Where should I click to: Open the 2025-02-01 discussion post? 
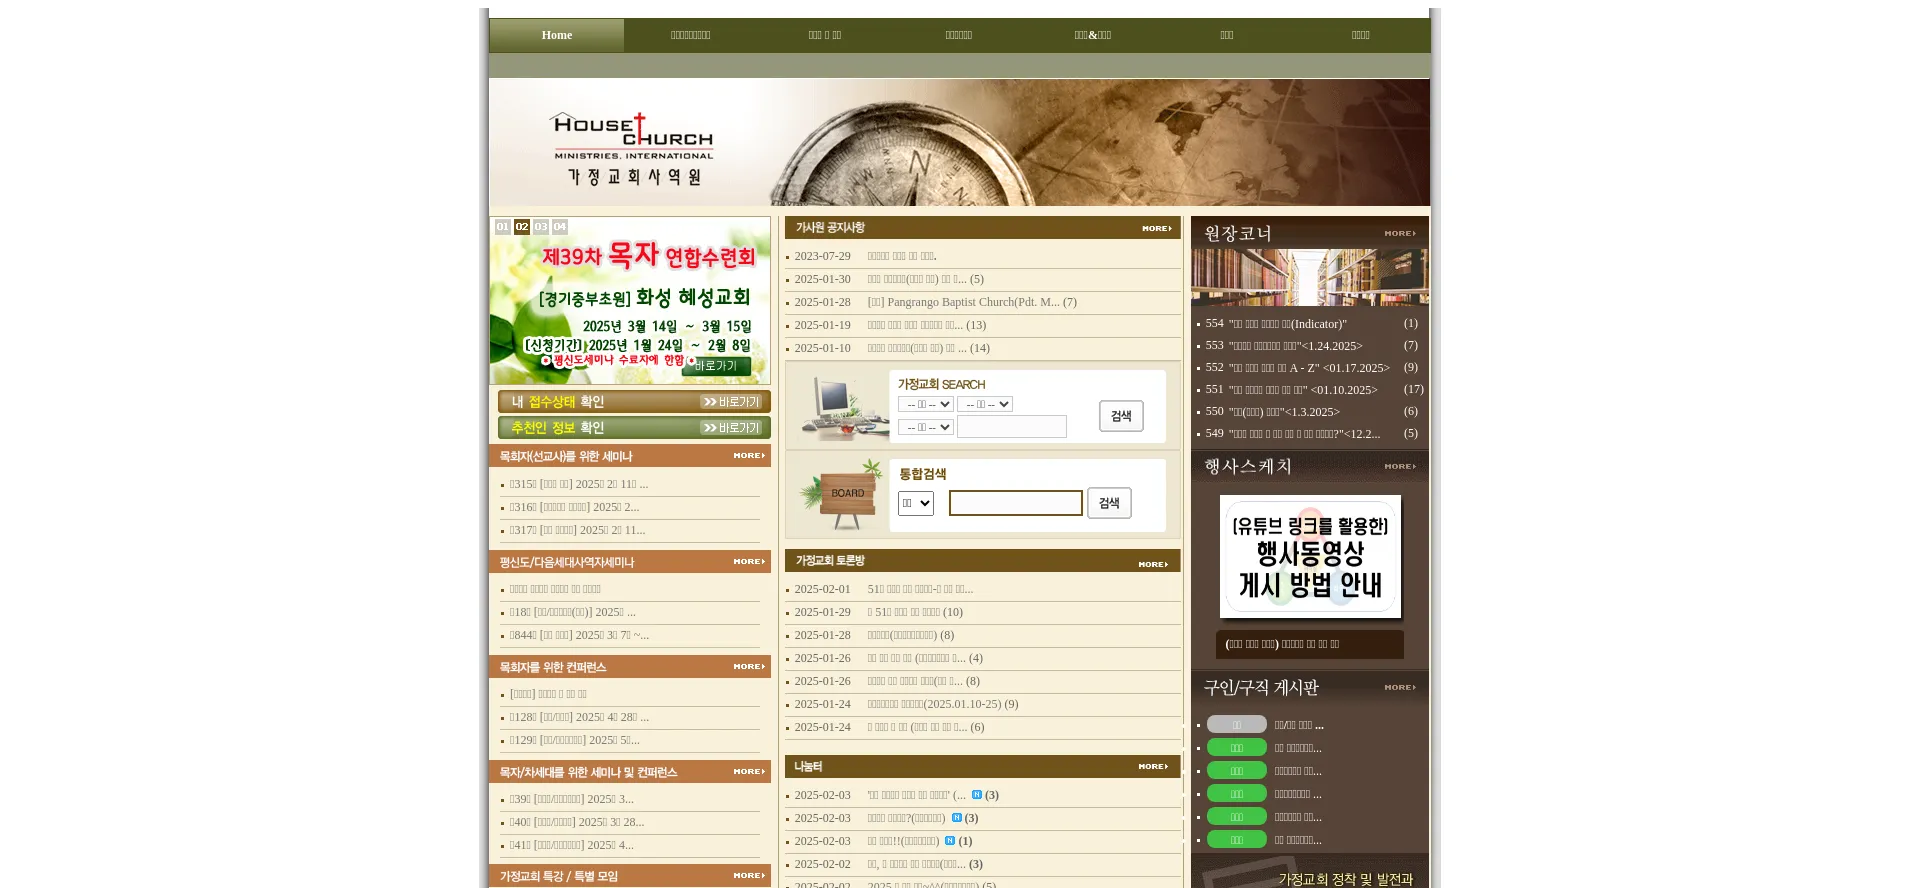(x=920, y=590)
